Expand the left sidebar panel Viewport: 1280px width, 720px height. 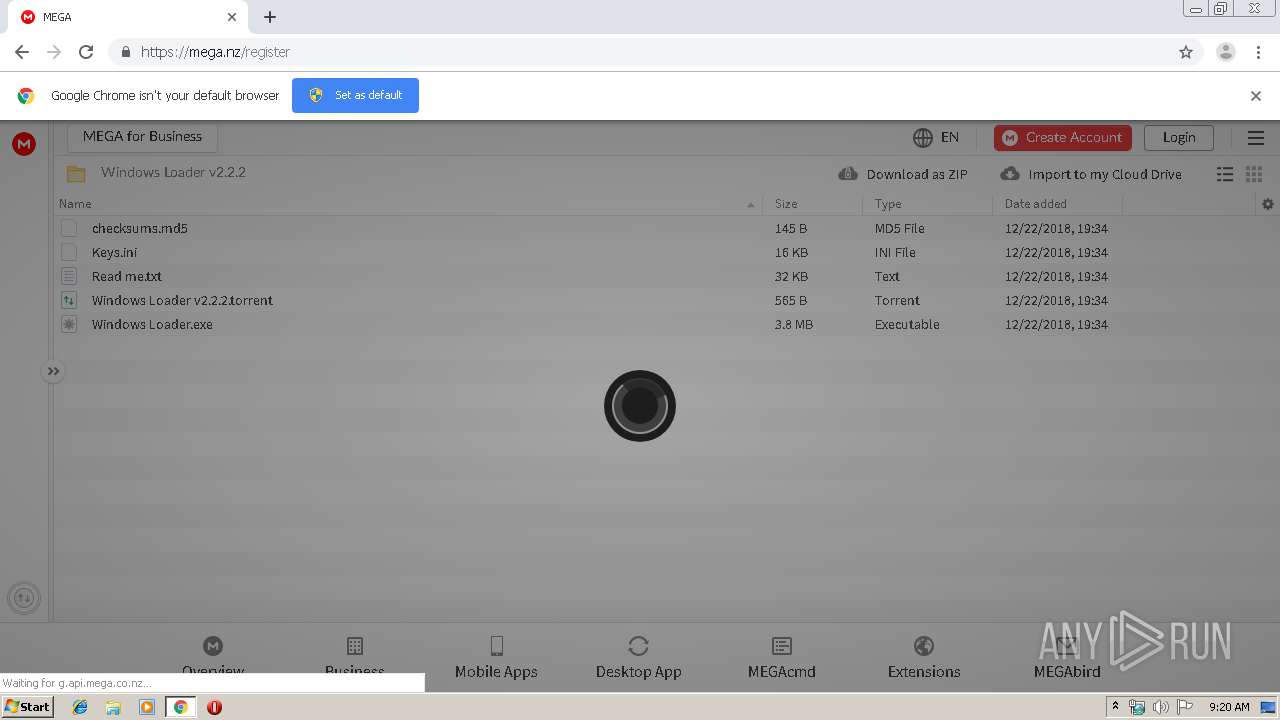click(x=53, y=371)
